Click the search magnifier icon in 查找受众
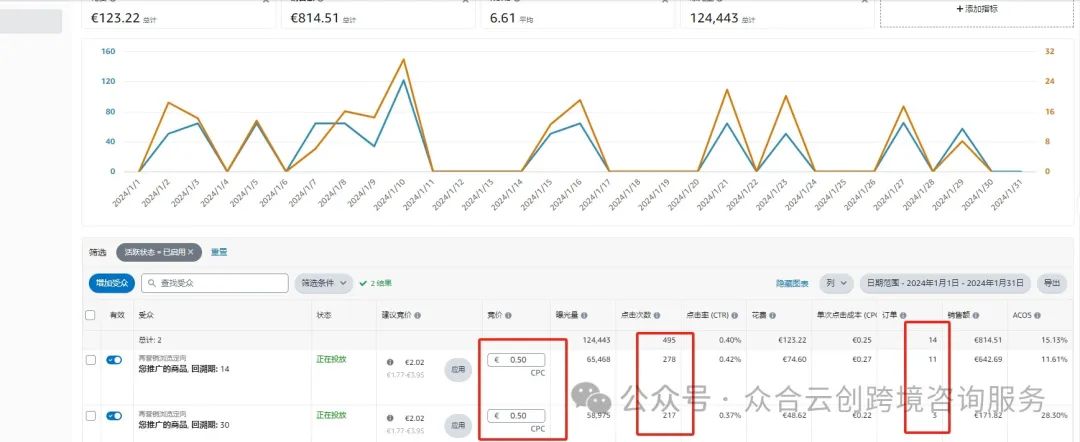1080x442 pixels. (152, 283)
